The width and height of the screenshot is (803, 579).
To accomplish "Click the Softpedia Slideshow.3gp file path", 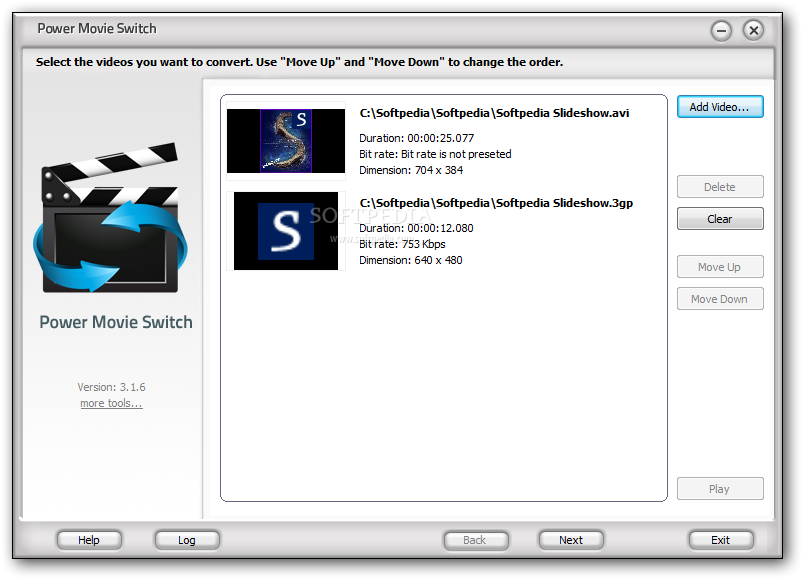I will coord(496,203).
